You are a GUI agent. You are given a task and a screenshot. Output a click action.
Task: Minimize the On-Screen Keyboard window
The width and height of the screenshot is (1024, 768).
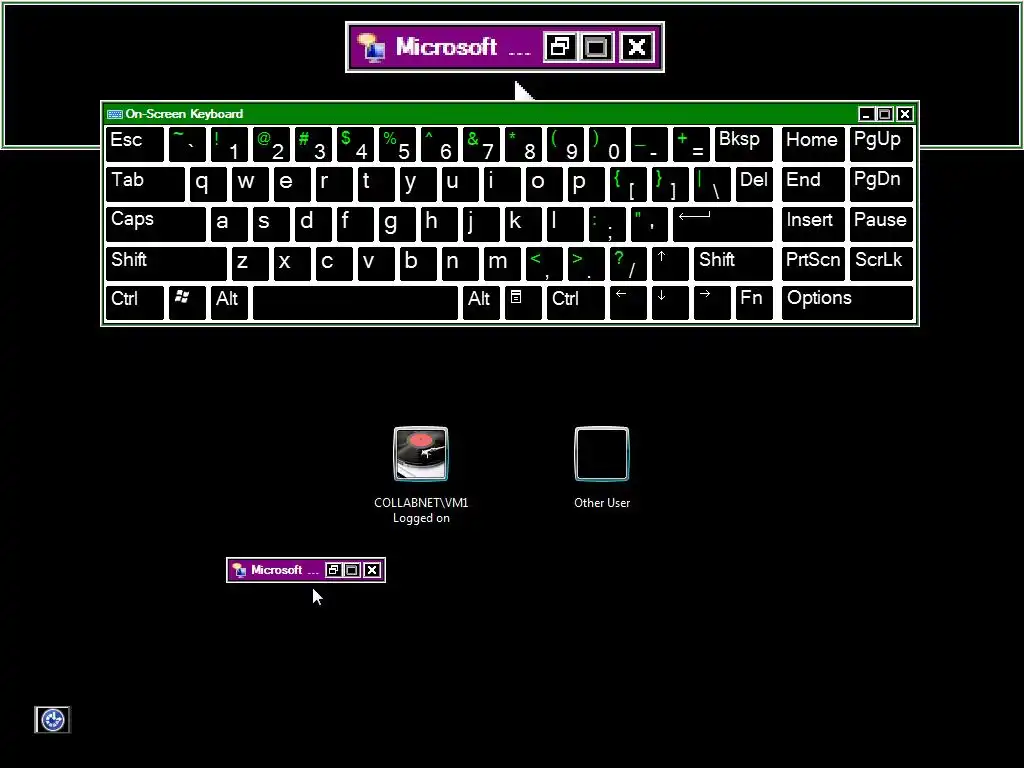click(866, 114)
